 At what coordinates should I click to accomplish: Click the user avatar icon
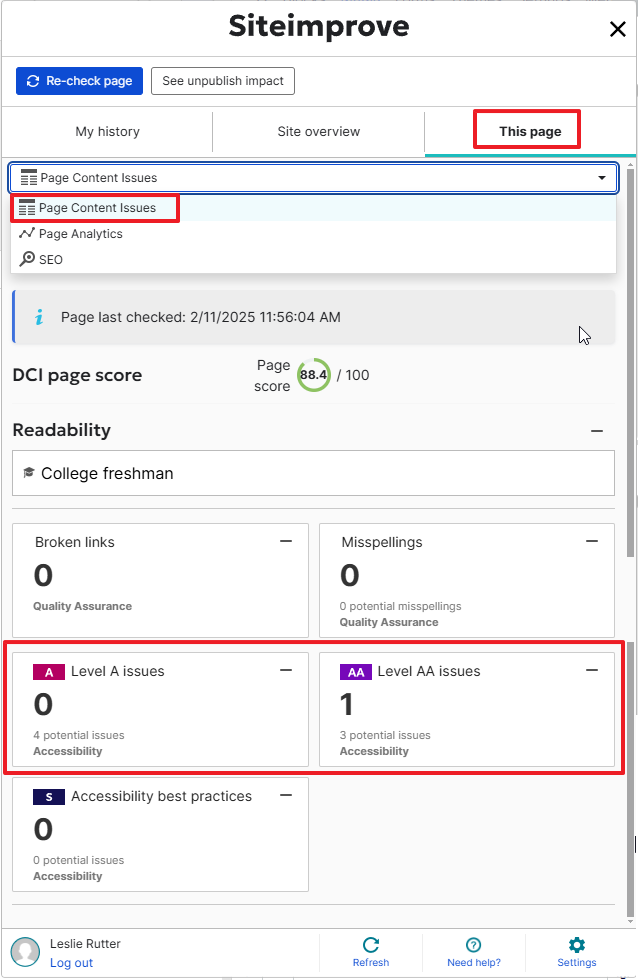click(26, 951)
